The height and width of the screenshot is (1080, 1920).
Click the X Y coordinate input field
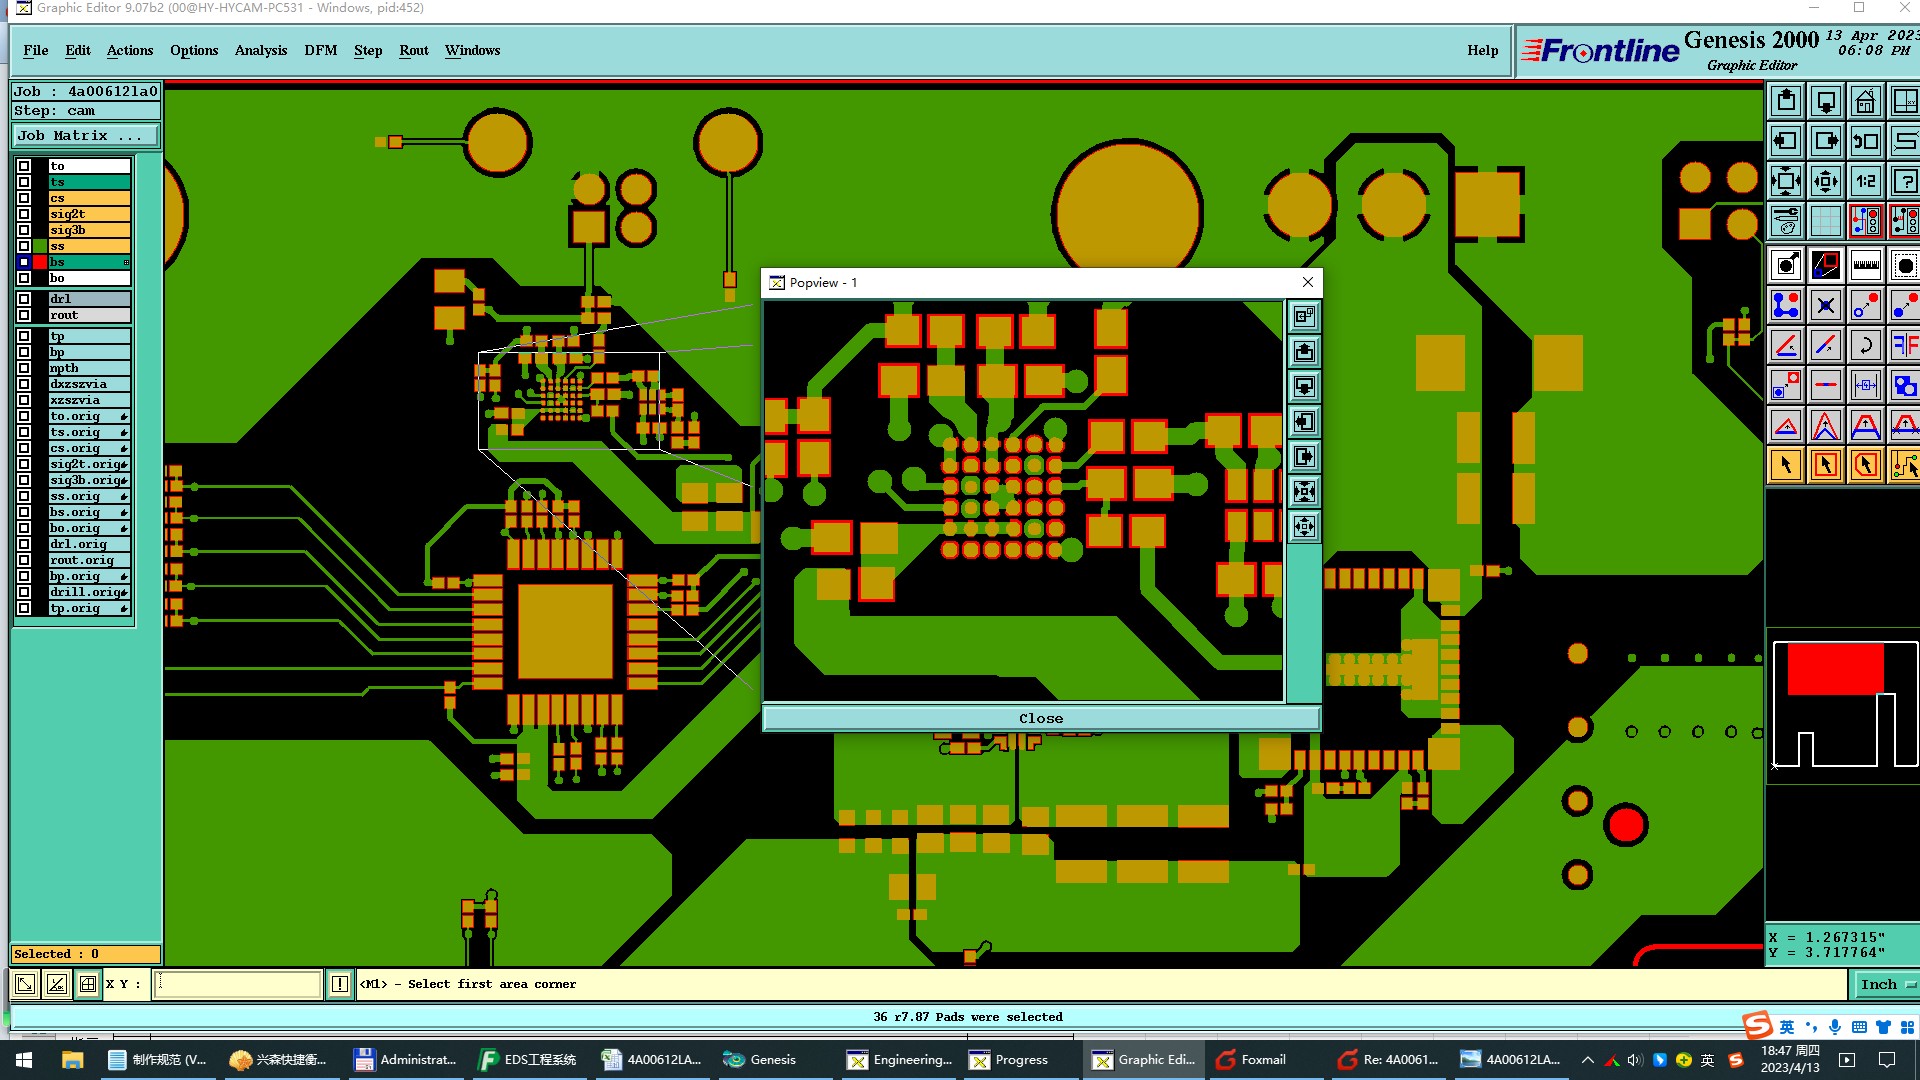(x=238, y=985)
